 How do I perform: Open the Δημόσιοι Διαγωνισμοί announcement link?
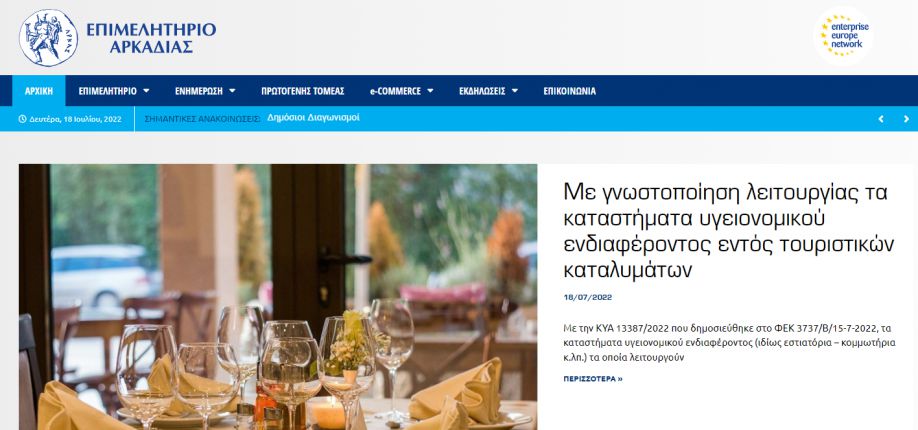click(x=313, y=118)
